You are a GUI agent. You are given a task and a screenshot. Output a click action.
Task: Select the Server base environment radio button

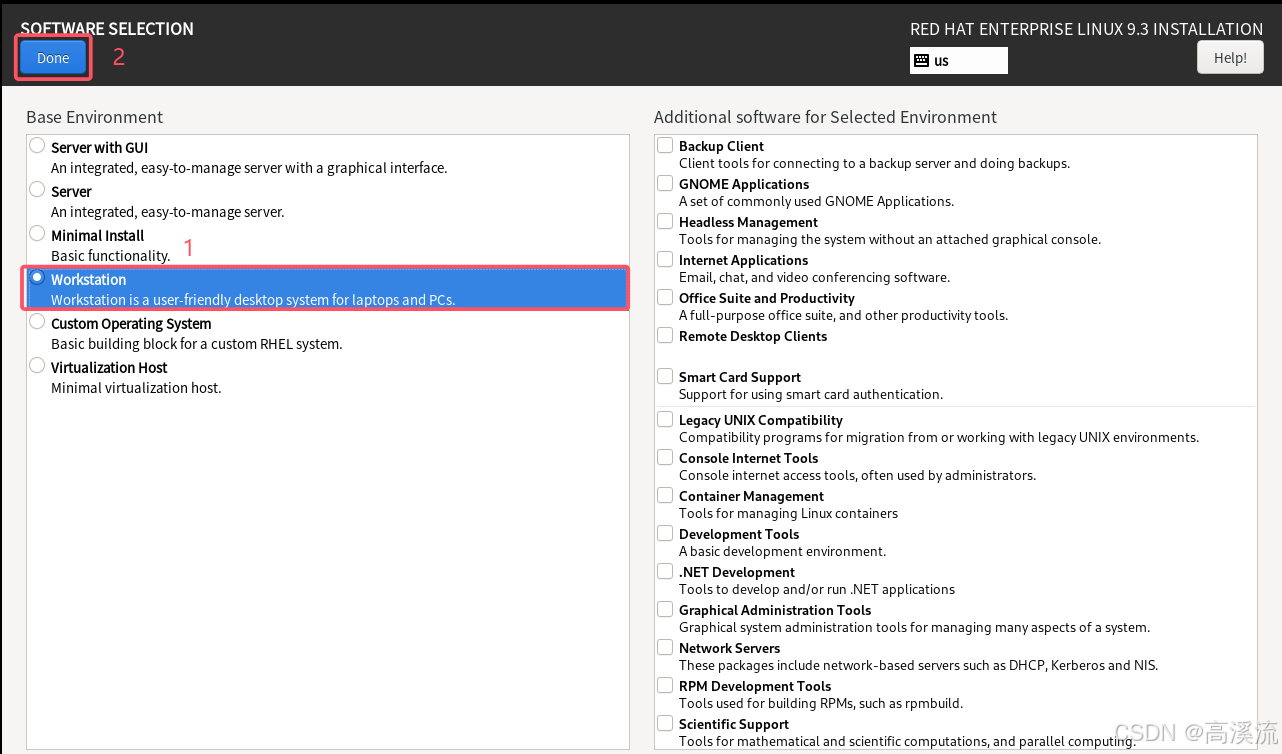[x=37, y=189]
